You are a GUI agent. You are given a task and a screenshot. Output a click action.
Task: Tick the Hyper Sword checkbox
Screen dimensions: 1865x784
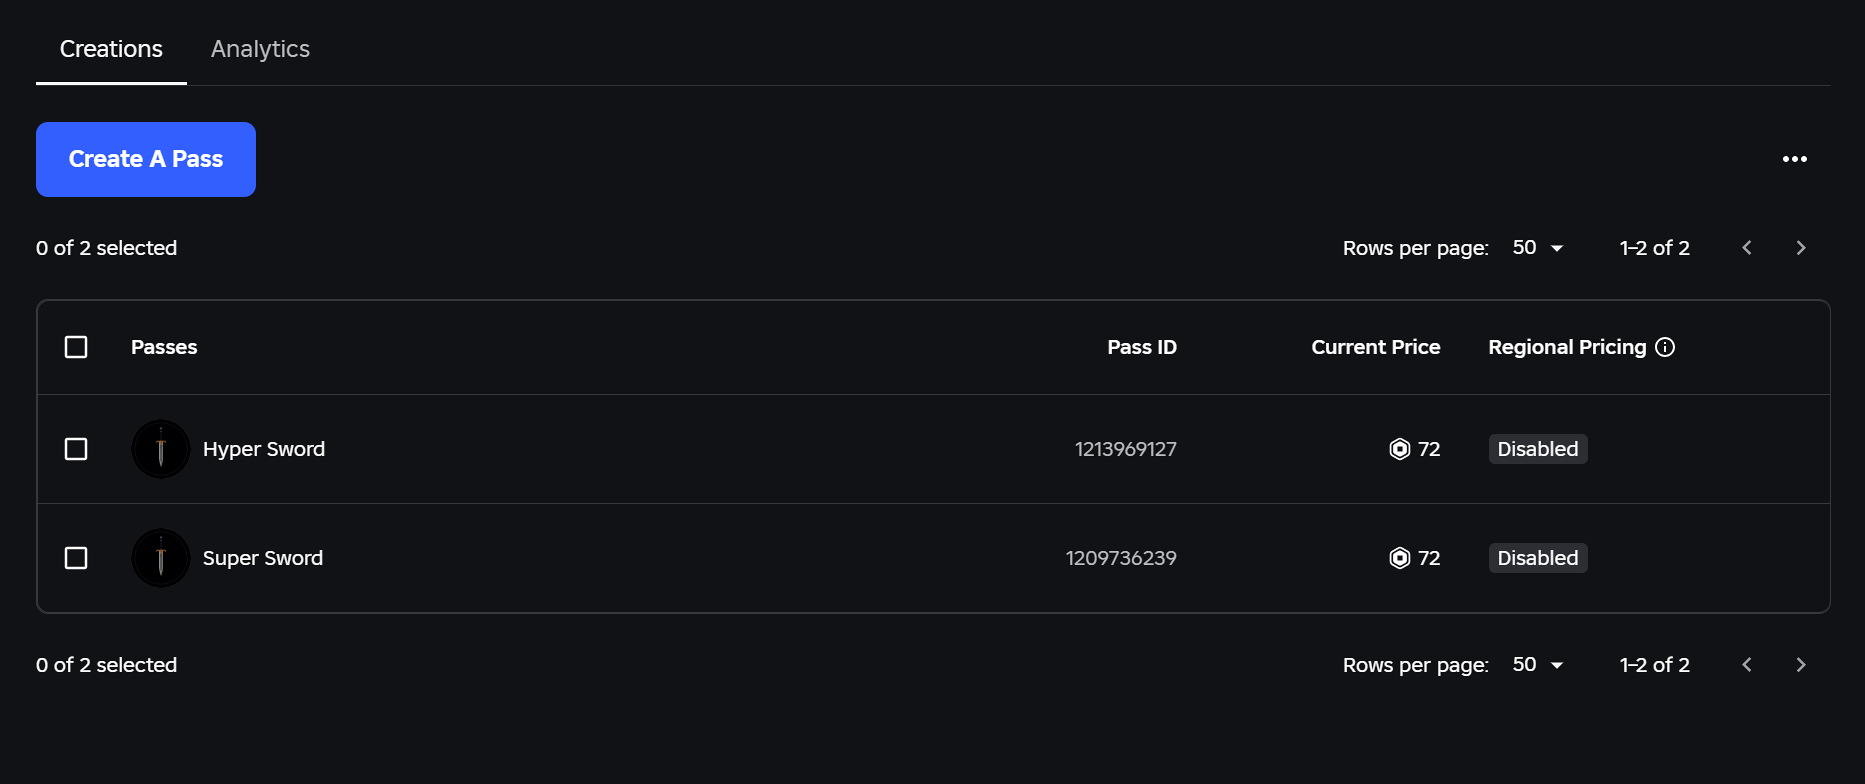(76, 449)
